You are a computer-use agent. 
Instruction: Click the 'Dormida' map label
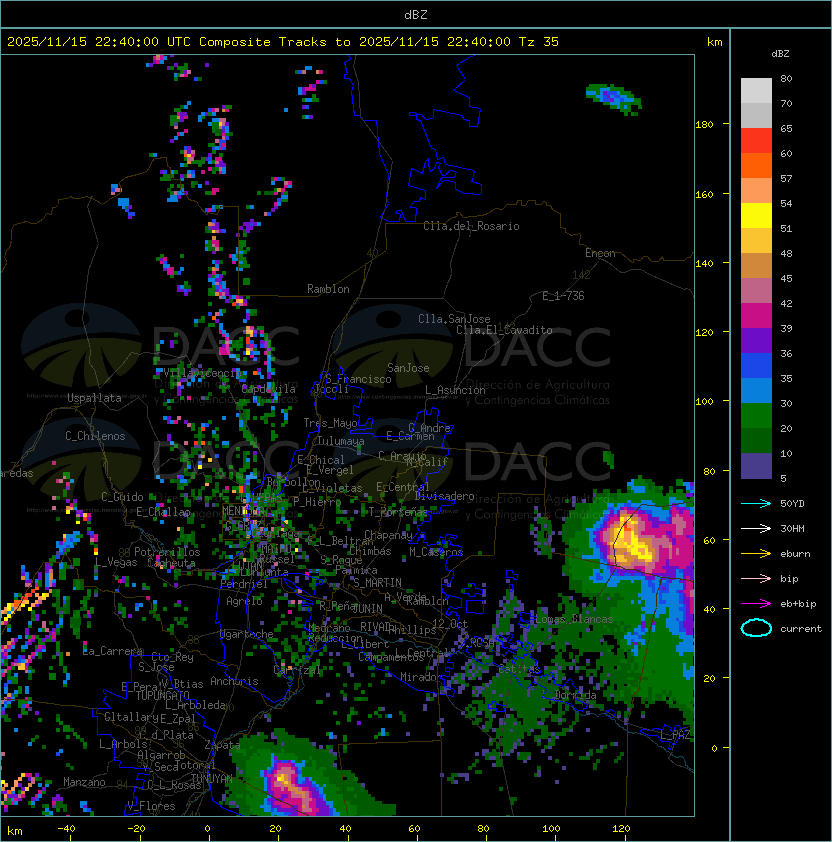575,695
